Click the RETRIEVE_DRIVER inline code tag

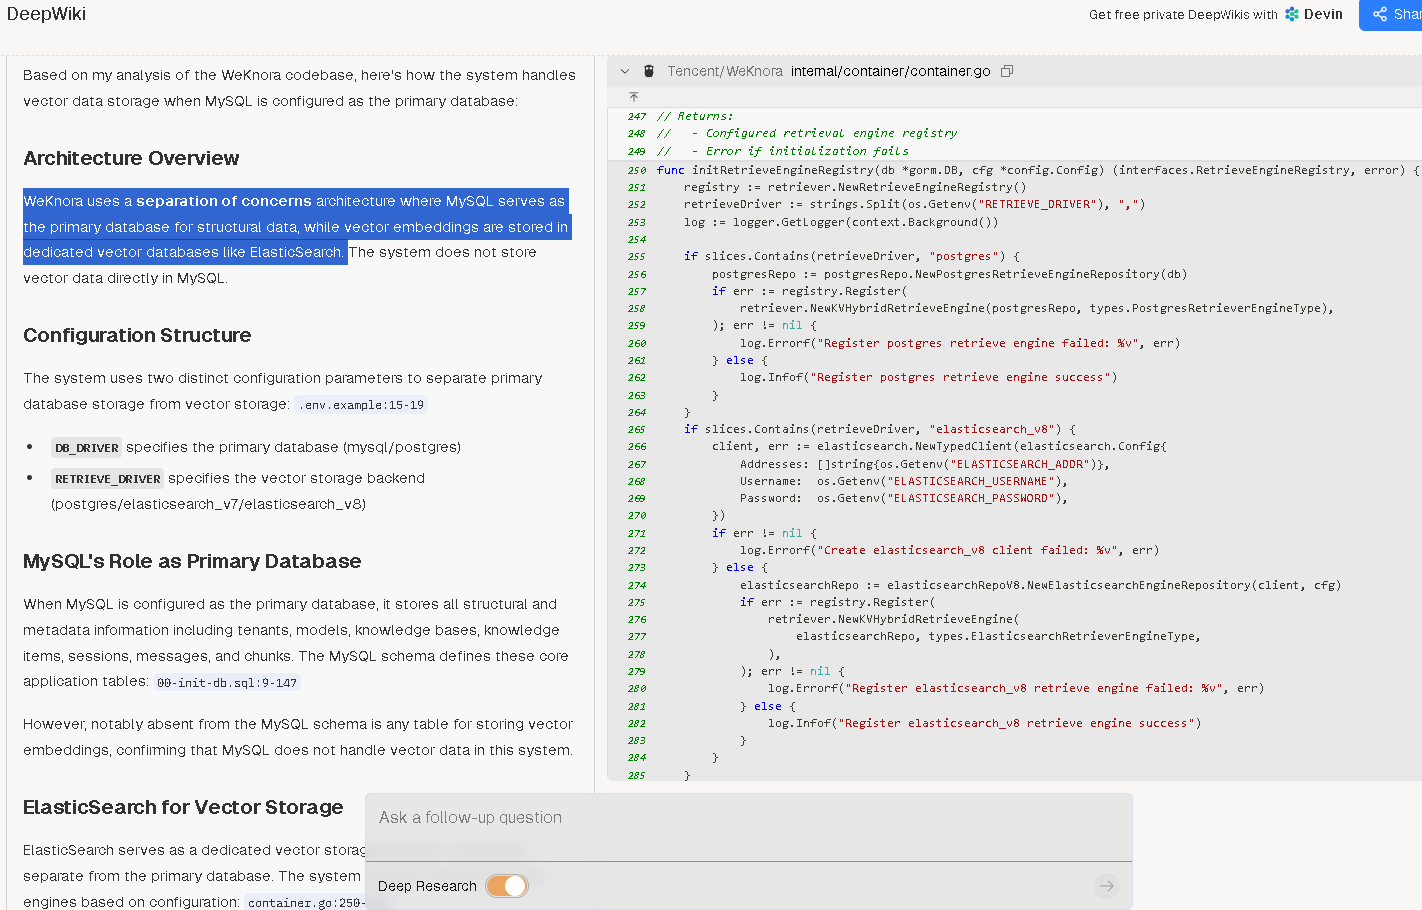click(107, 479)
